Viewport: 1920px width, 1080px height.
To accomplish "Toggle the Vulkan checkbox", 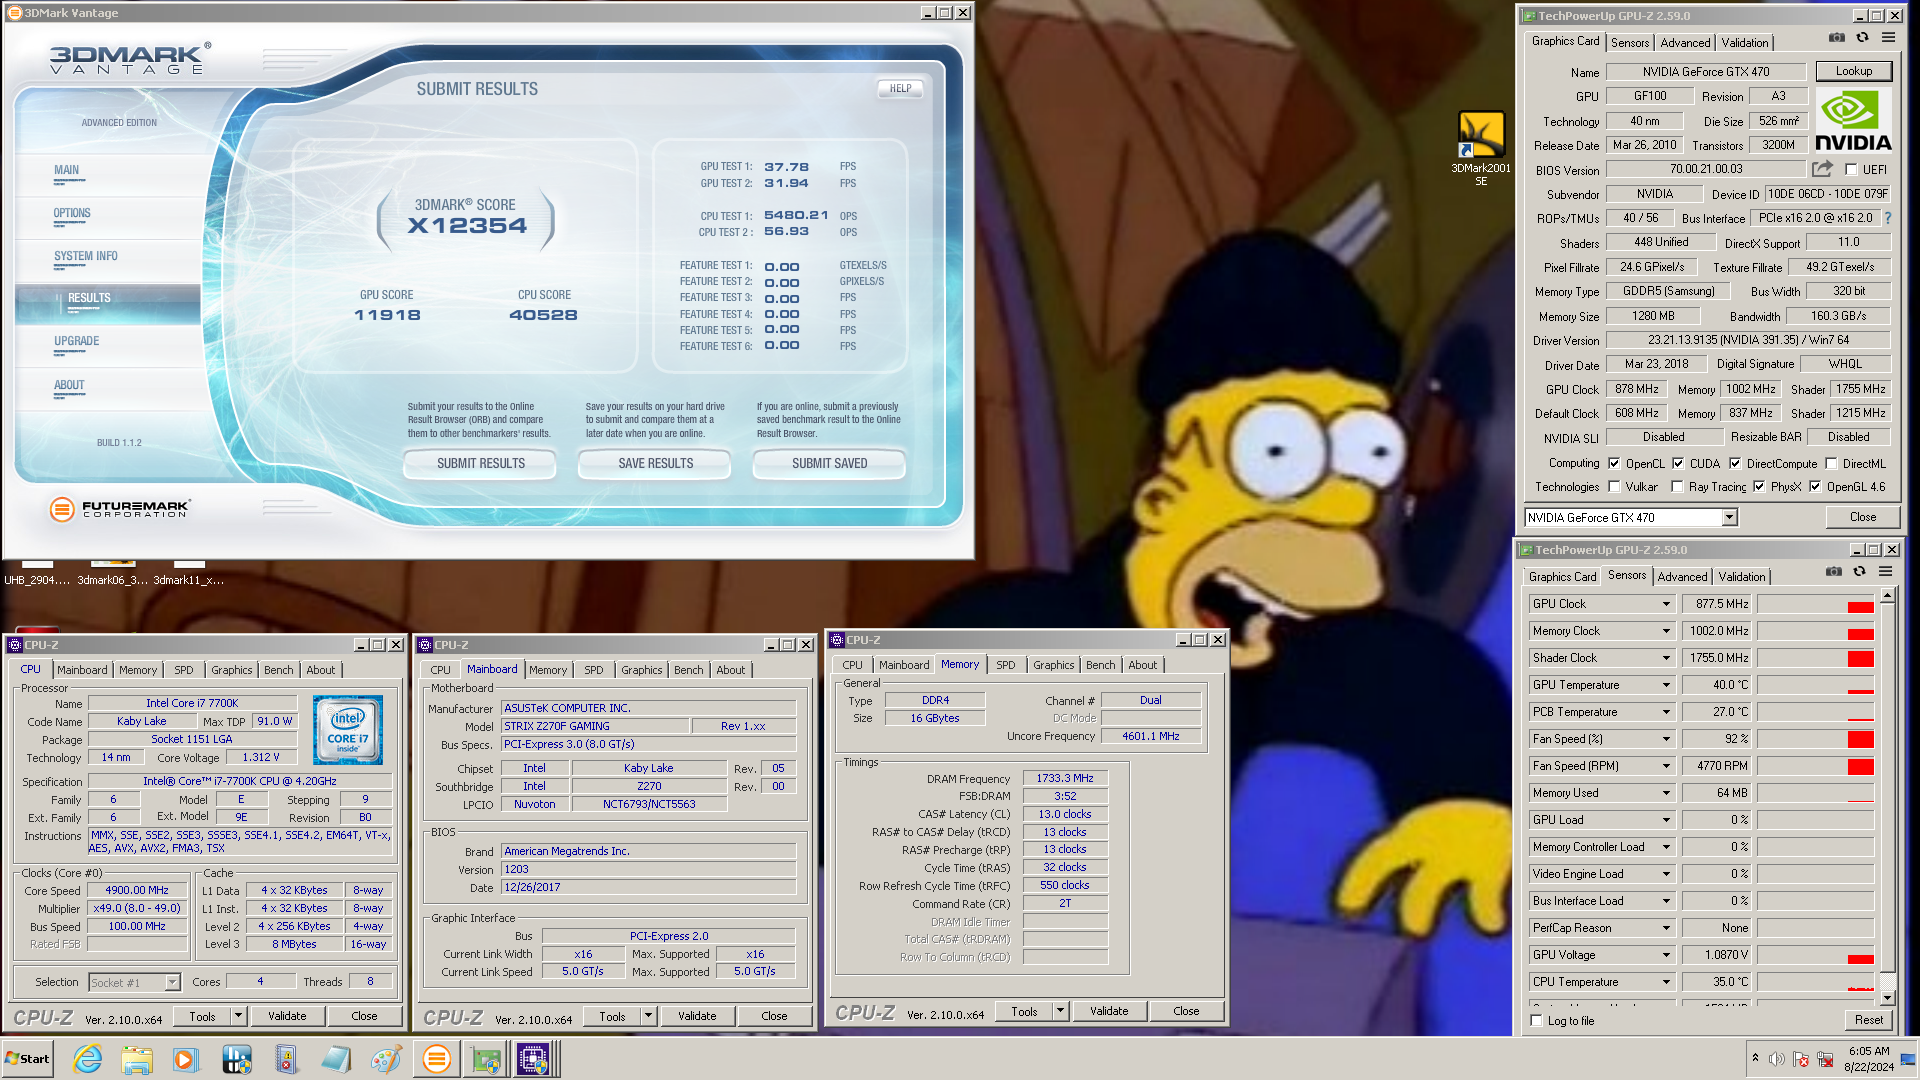I will (x=1614, y=487).
